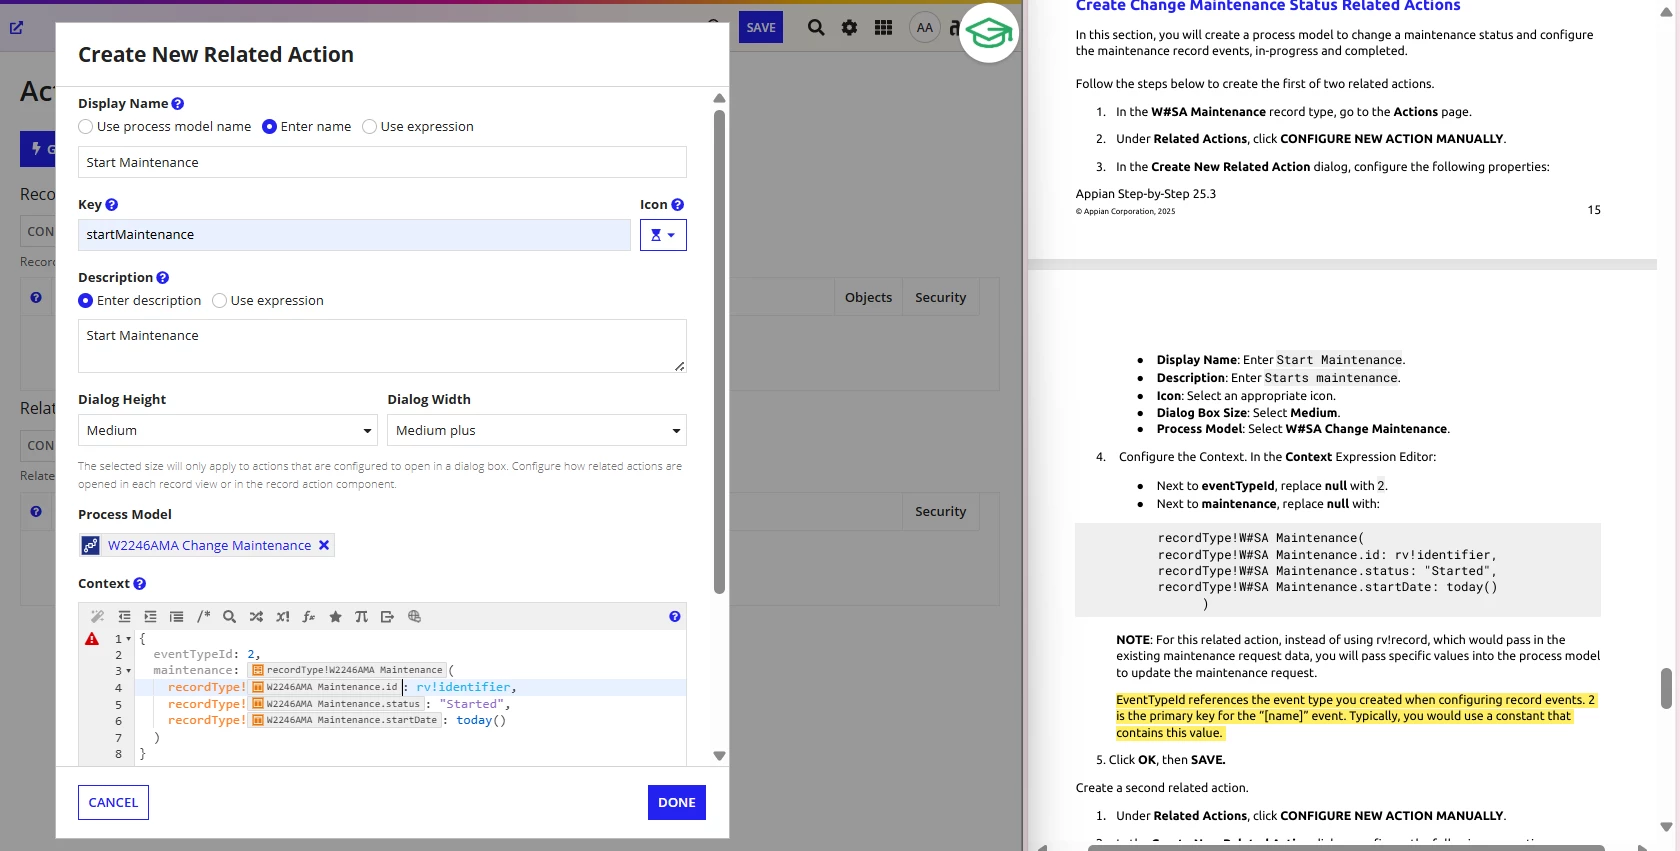
Task: Click the process model icon beside W2246AMA Change Maintenance
Action: point(91,545)
